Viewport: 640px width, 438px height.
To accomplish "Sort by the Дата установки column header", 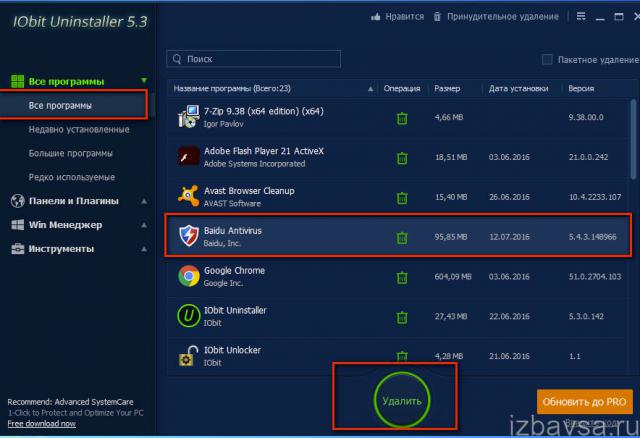I will pyautogui.click(x=518, y=89).
